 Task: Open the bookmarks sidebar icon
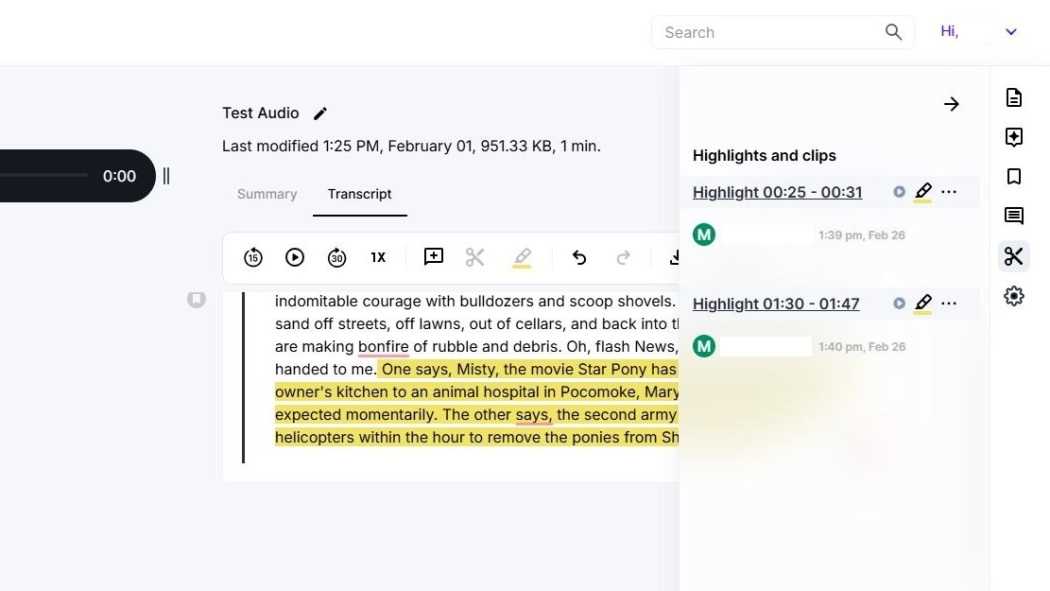[x=1014, y=177]
